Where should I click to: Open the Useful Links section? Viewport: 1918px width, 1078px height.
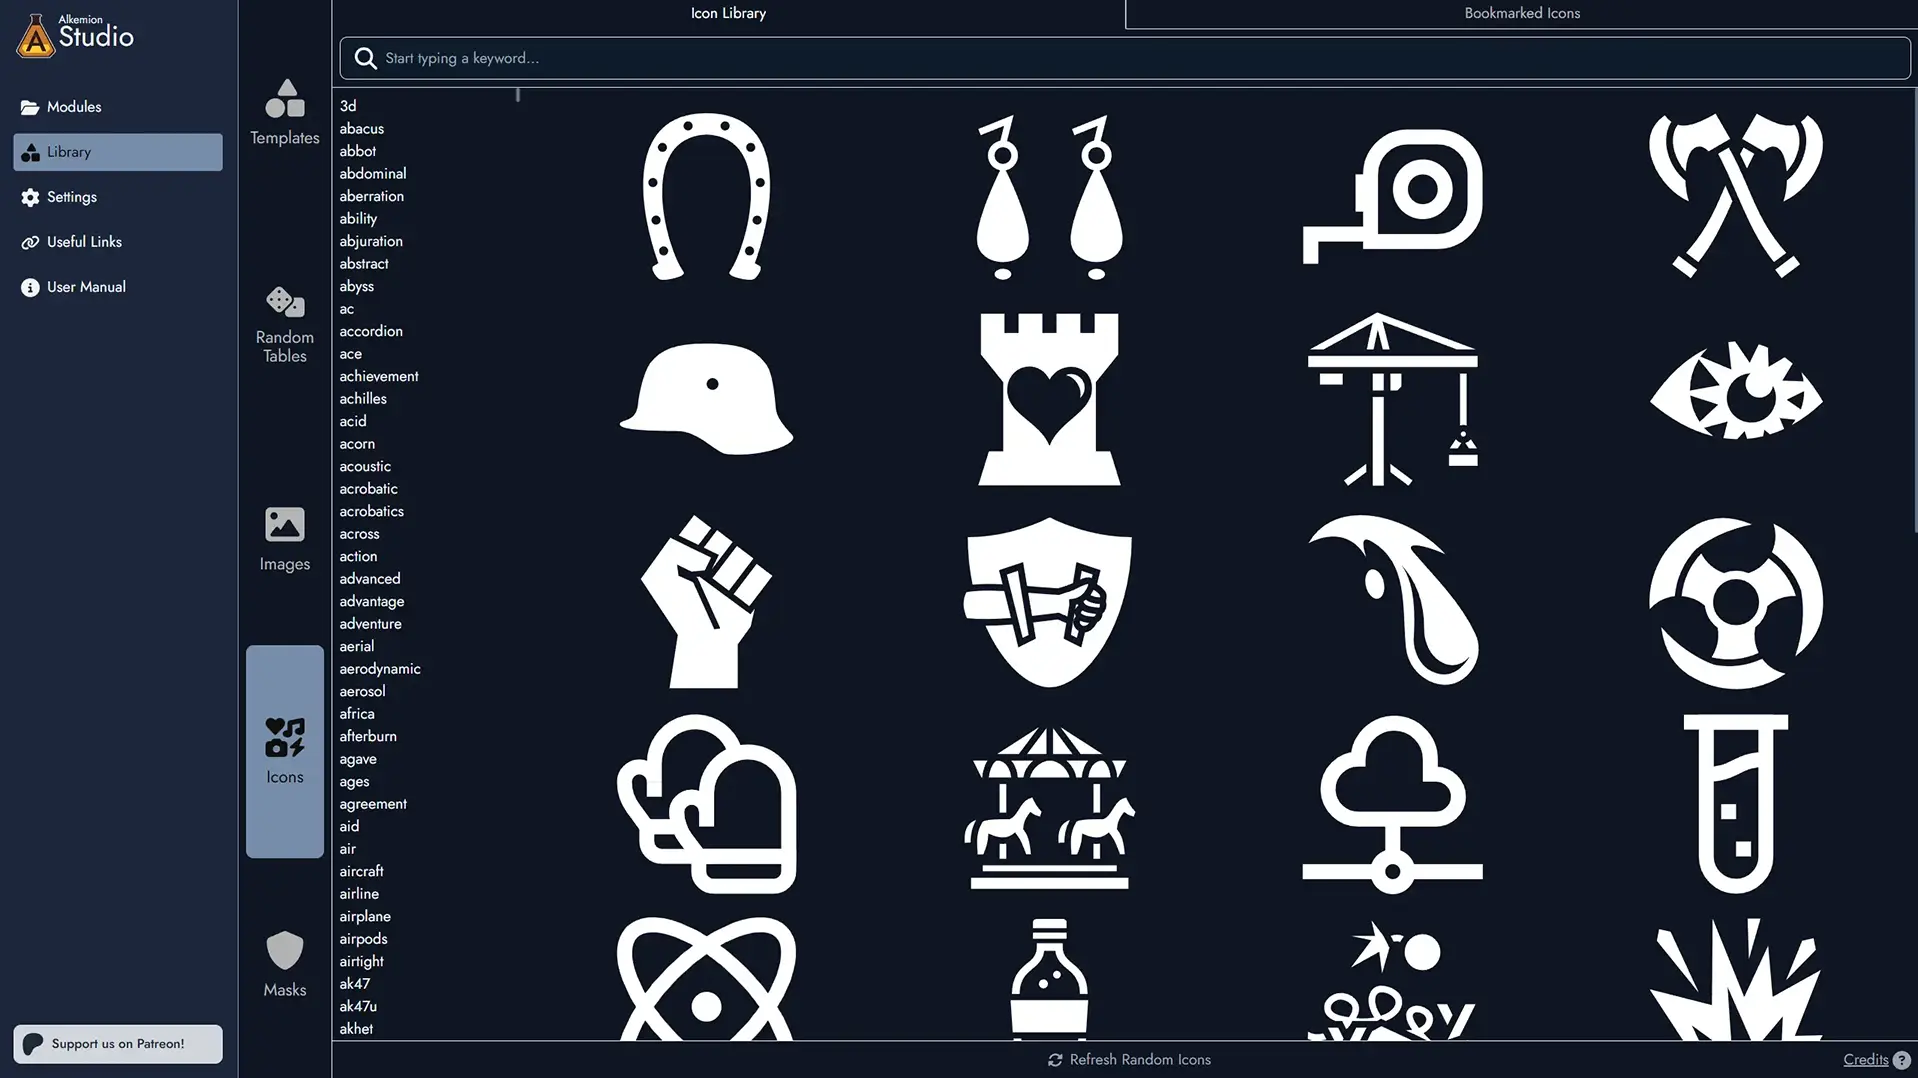tap(84, 241)
